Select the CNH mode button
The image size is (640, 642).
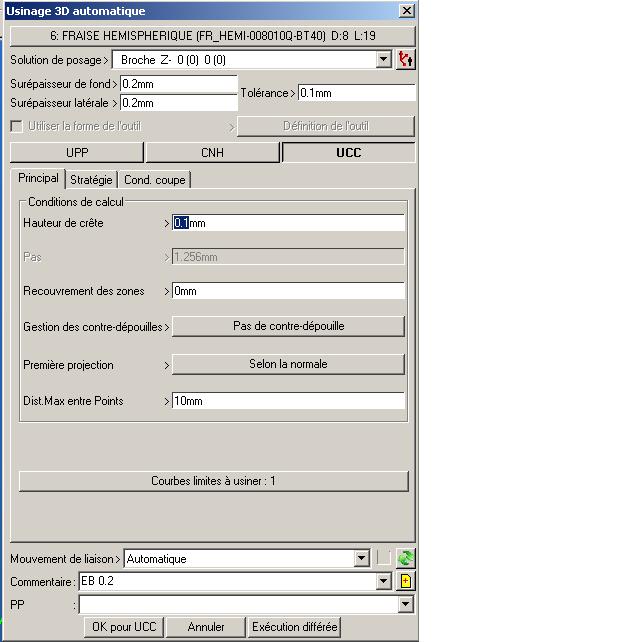pyautogui.click(x=213, y=153)
